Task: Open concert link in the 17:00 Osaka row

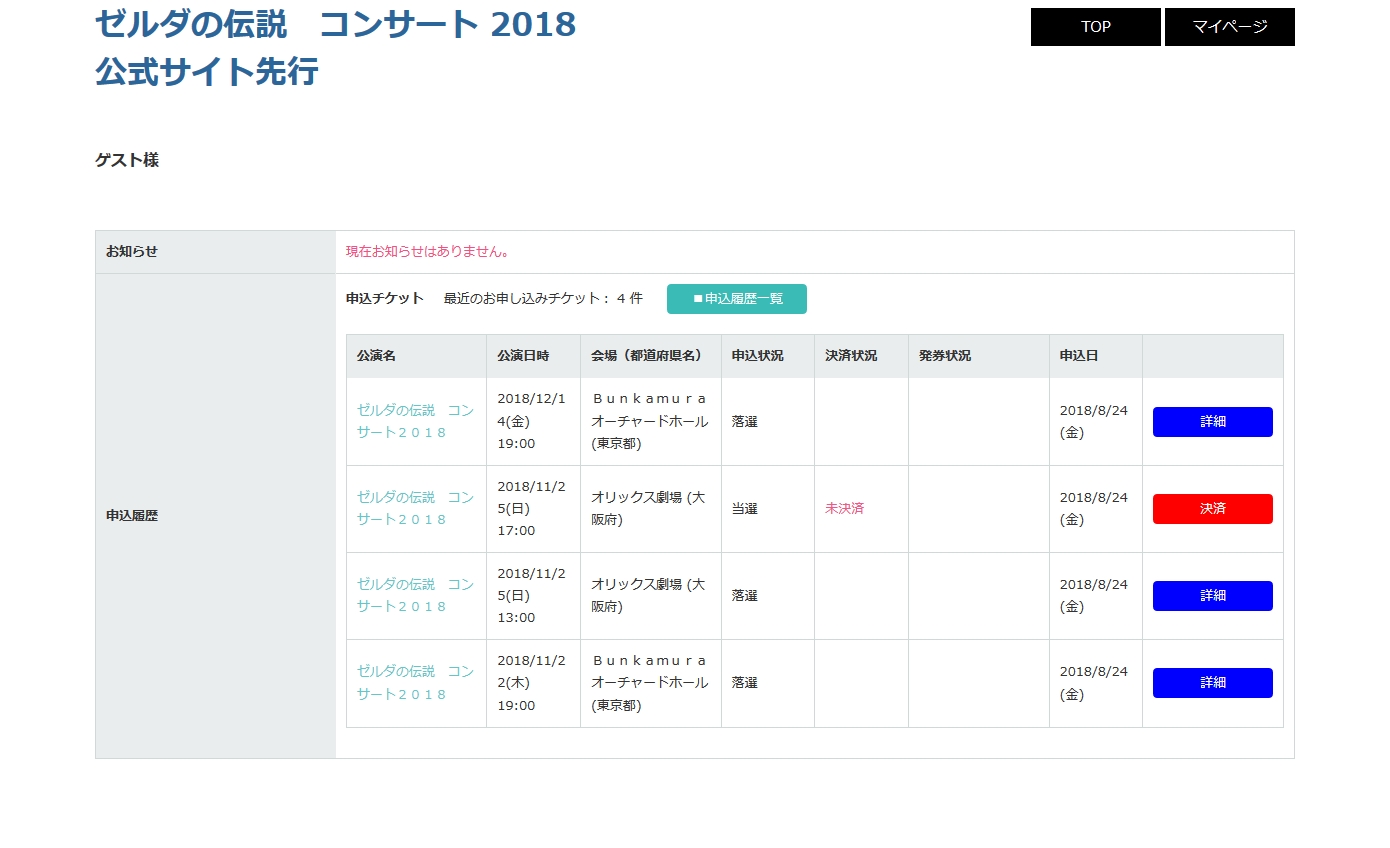Action: click(415, 508)
